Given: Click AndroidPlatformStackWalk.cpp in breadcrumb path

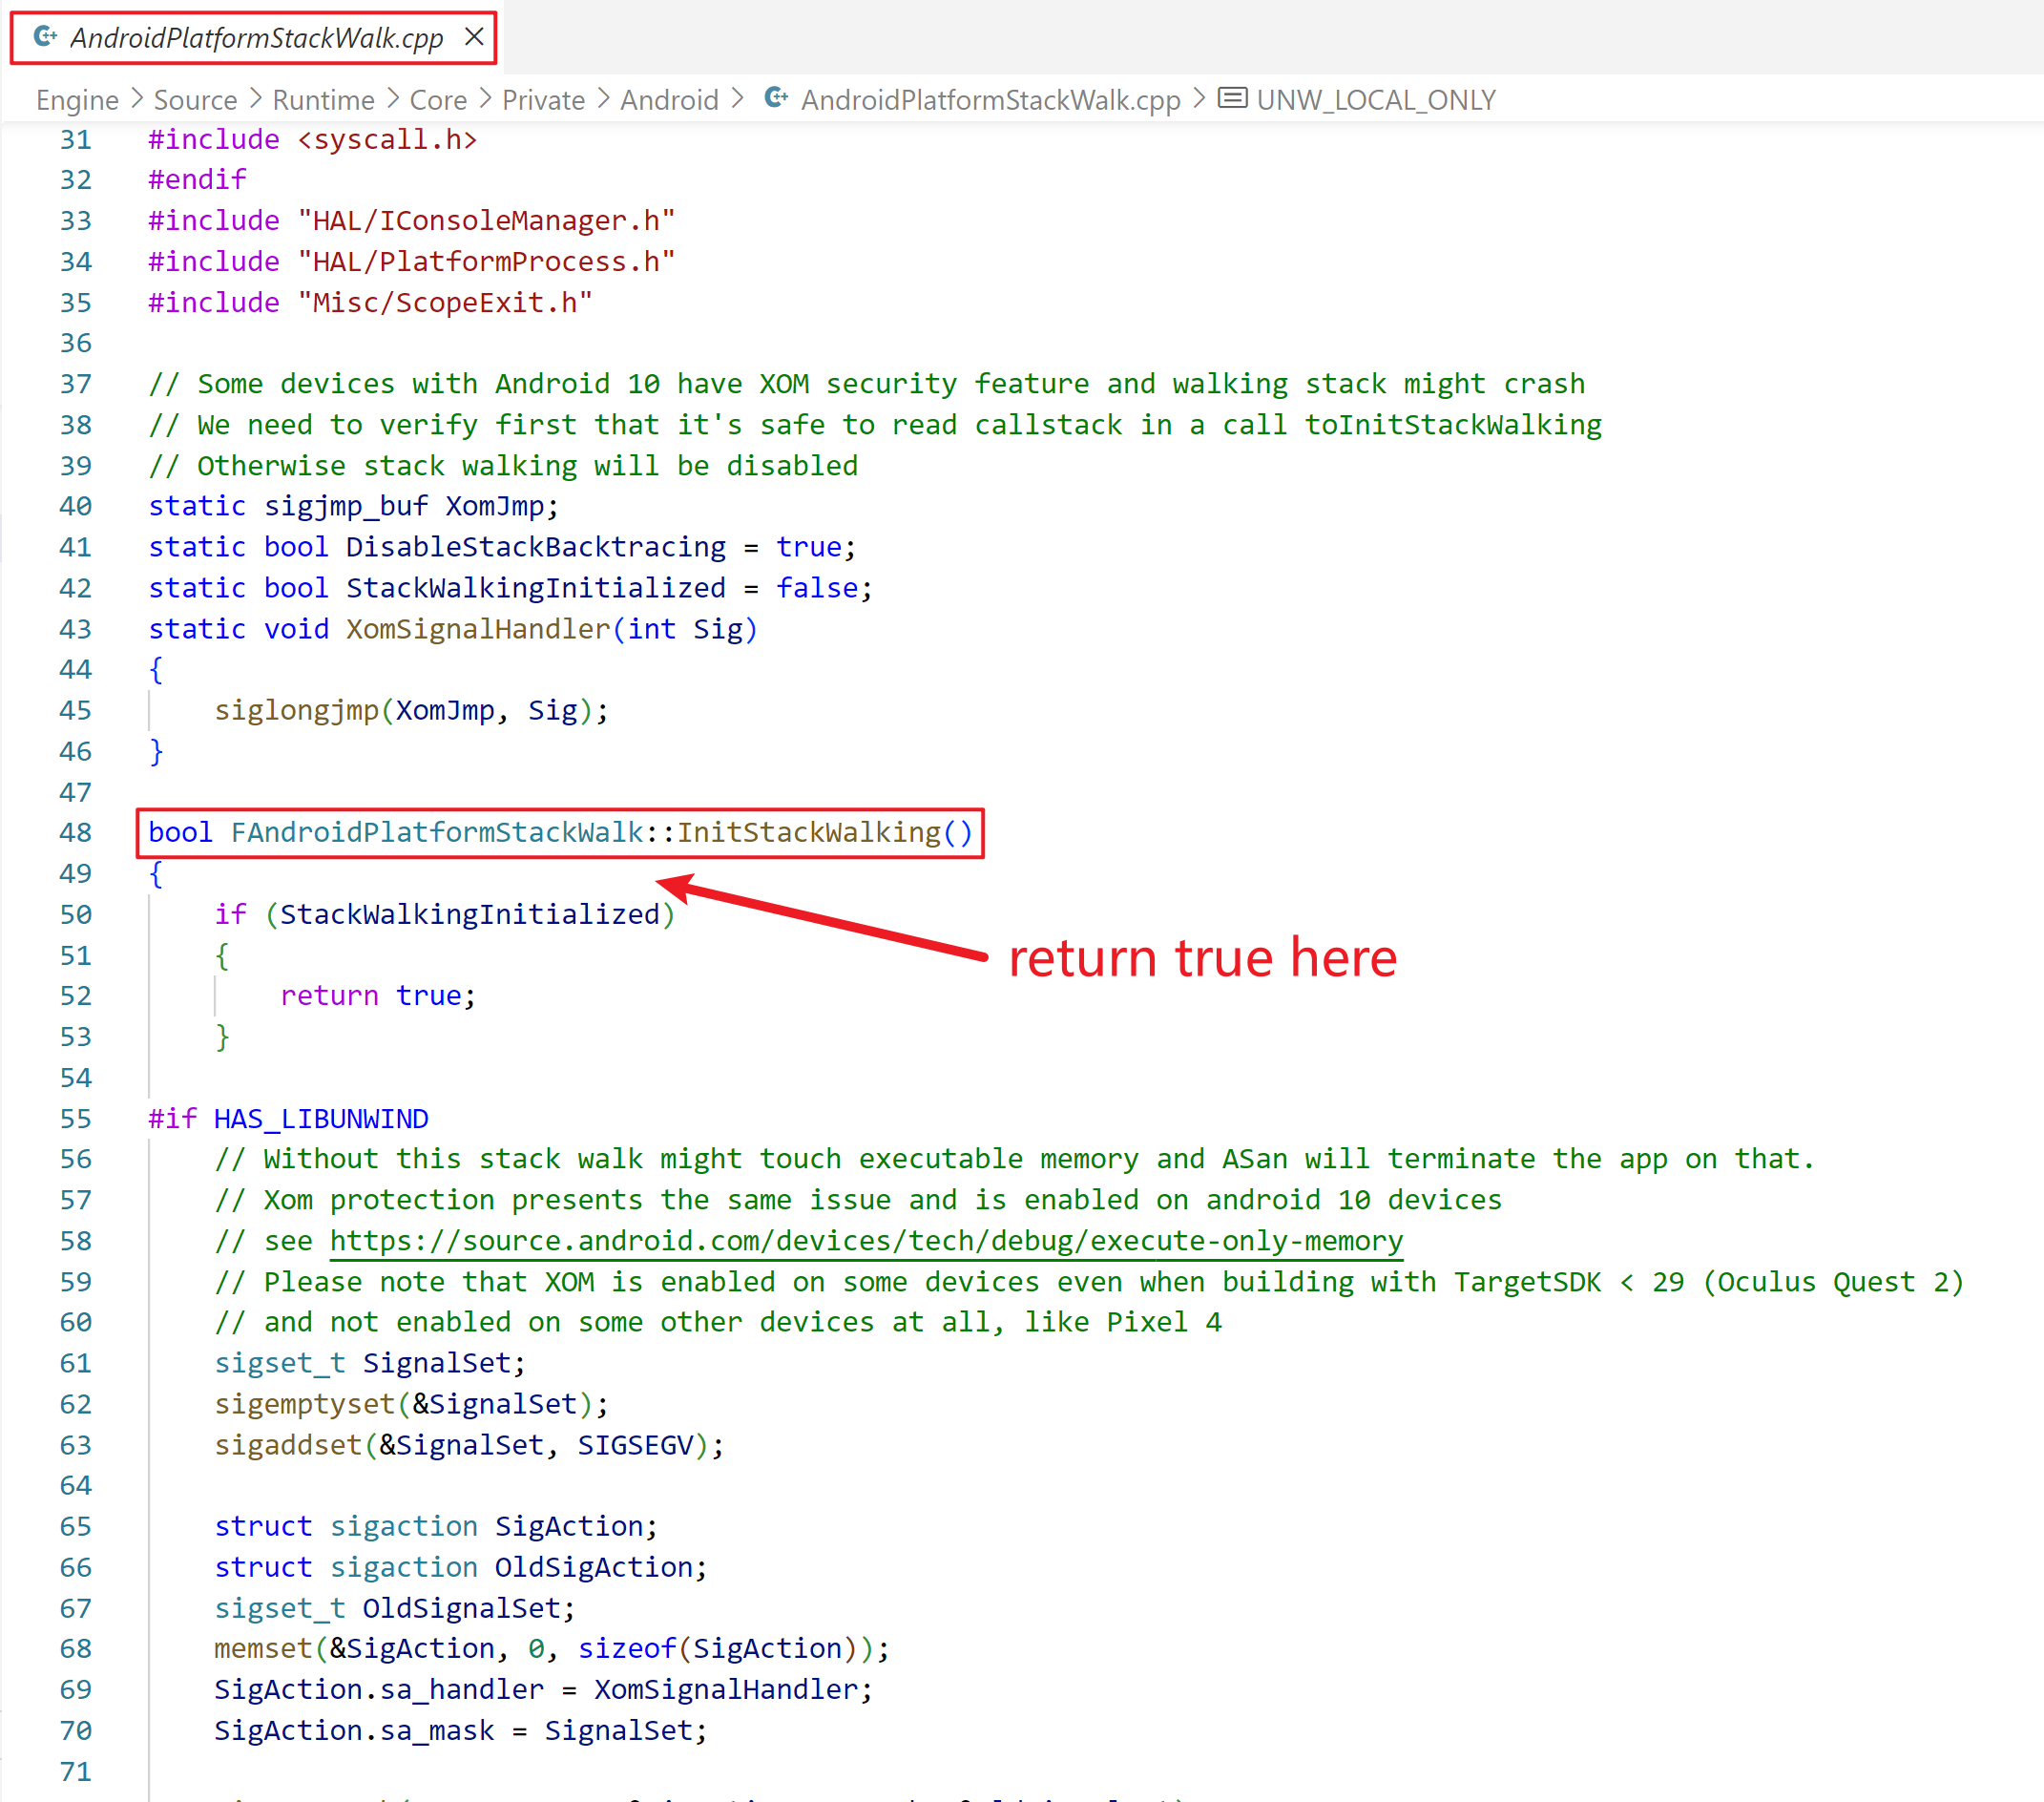Looking at the screenshot, I should coord(990,100).
